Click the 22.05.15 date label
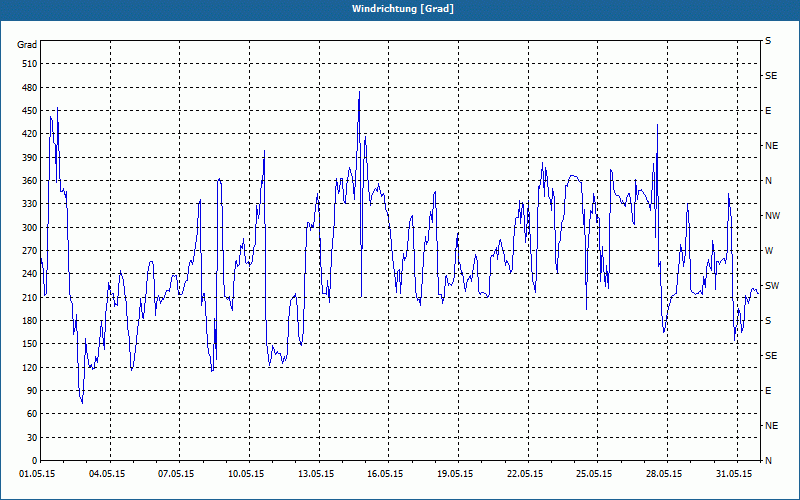The image size is (800, 500). pos(525,474)
